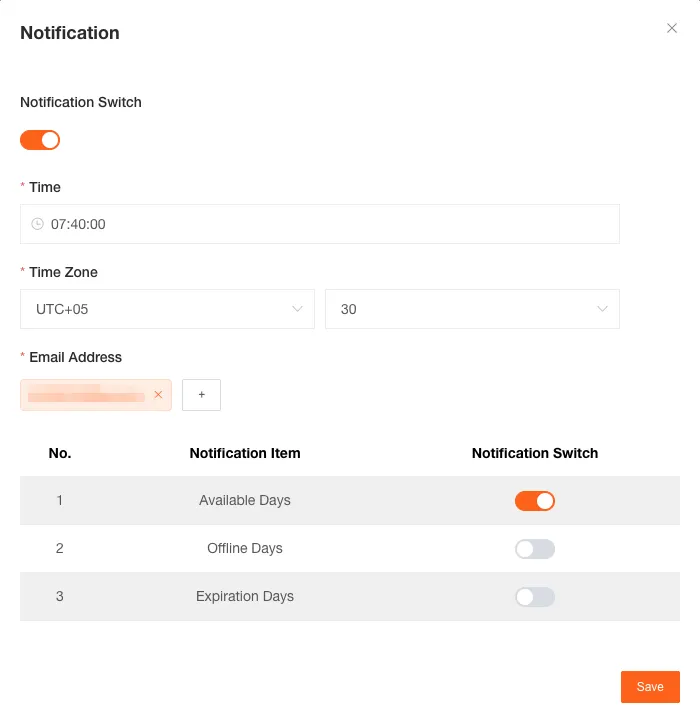Click the Offline Days row label
Image resolution: width=700 pixels, height=721 pixels.
[x=245, y=548]
